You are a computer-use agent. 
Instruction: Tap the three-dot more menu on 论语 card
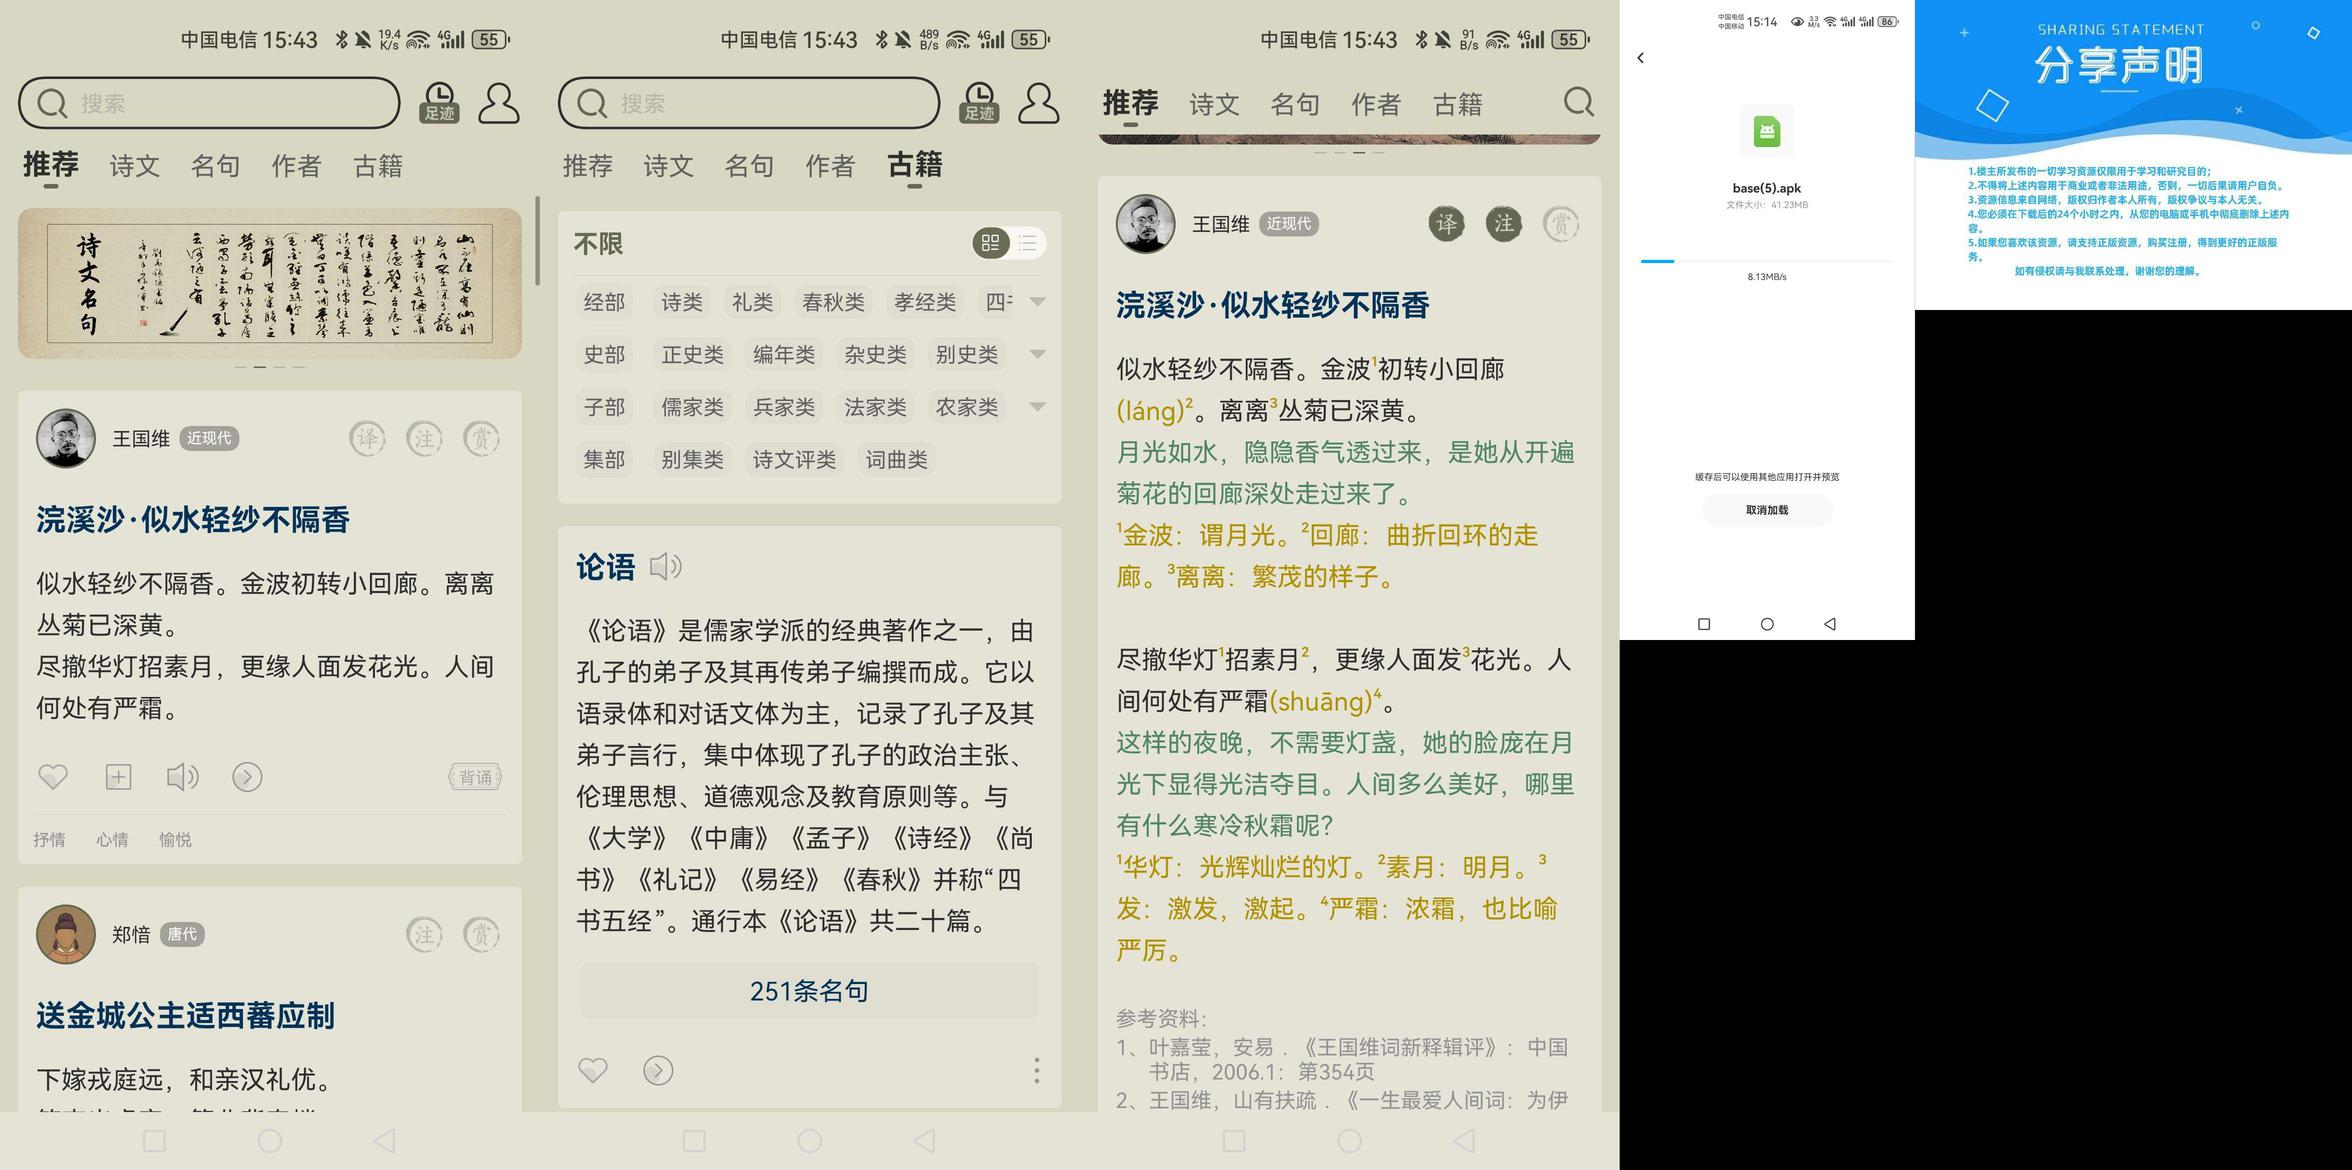pos(1036,1070)
